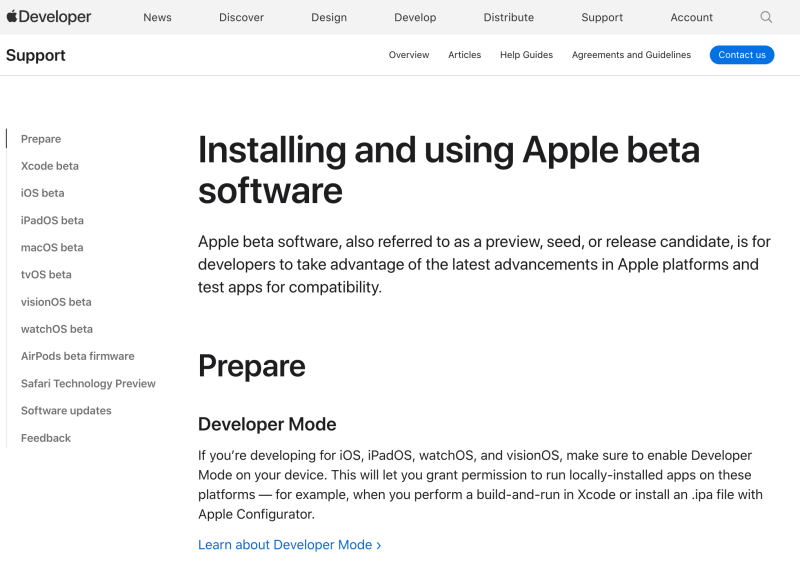Open the search magnifier icon
This screenshot has height=581, width=800.
click(766, 17)
